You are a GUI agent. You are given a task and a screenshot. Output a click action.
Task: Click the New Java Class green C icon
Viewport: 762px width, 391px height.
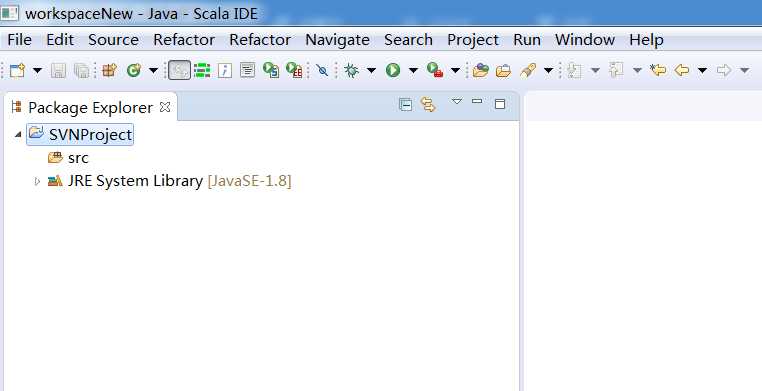[133, 70]
